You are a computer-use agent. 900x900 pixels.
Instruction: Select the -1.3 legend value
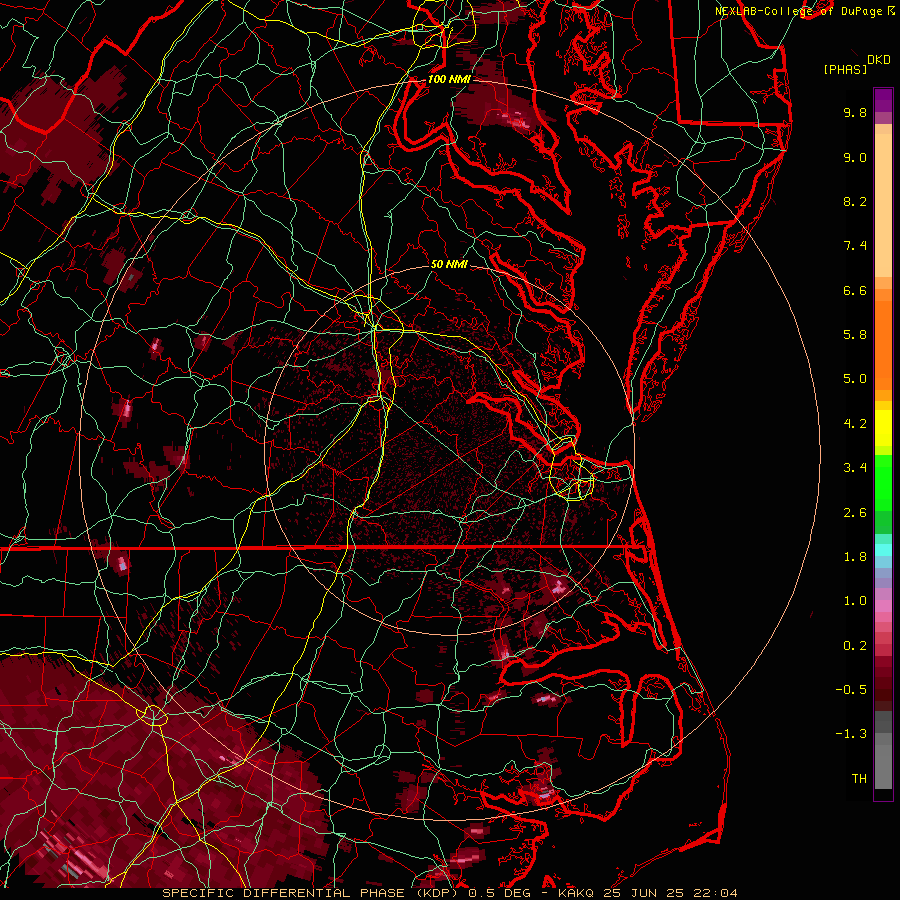tap(851, 734)
